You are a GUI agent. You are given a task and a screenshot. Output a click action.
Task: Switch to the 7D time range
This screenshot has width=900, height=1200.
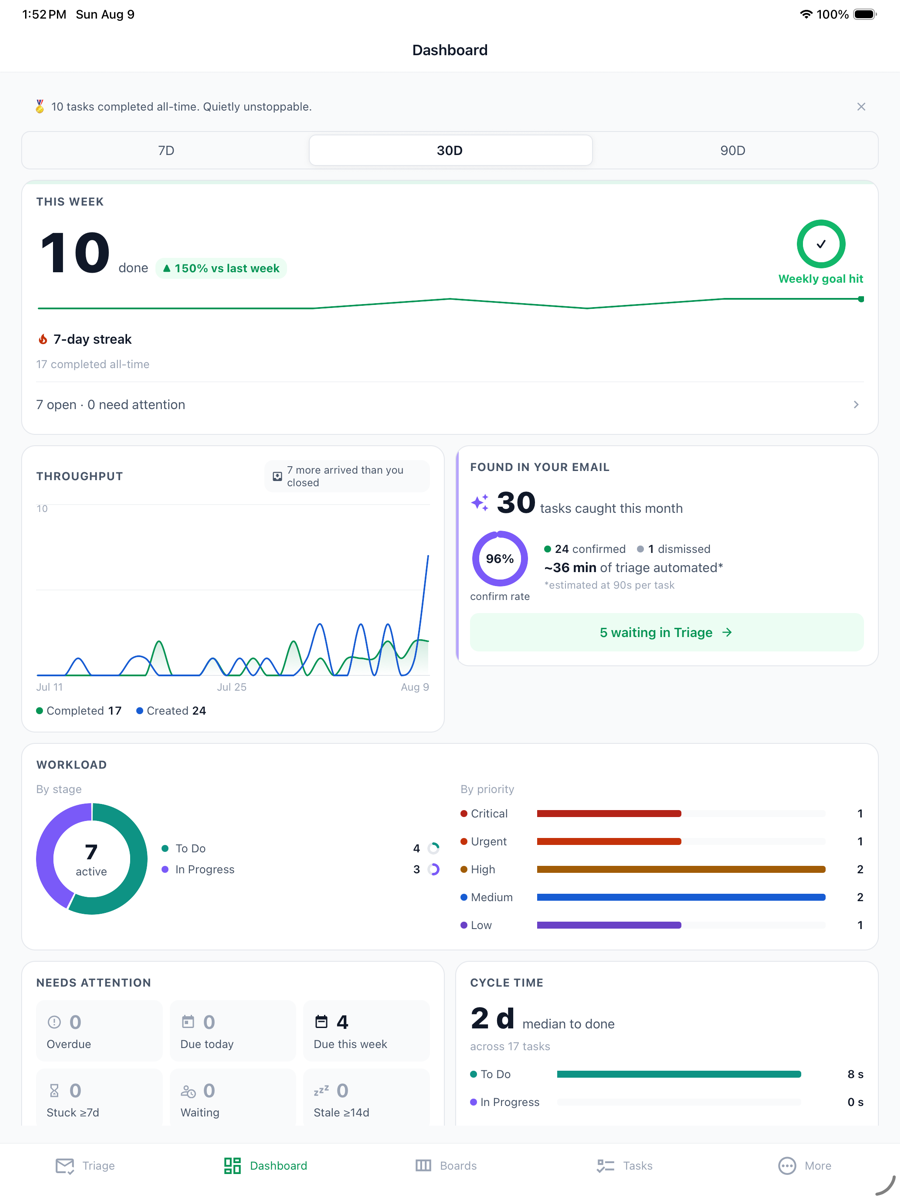[x=166, y=151]
